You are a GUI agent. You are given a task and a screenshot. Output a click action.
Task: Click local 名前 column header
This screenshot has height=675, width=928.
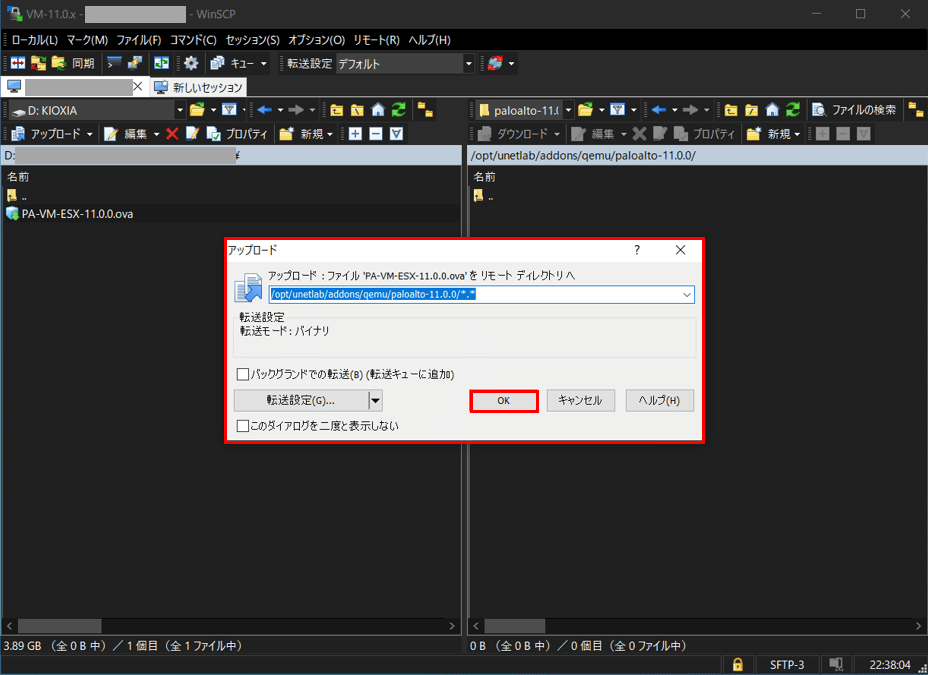18,177
